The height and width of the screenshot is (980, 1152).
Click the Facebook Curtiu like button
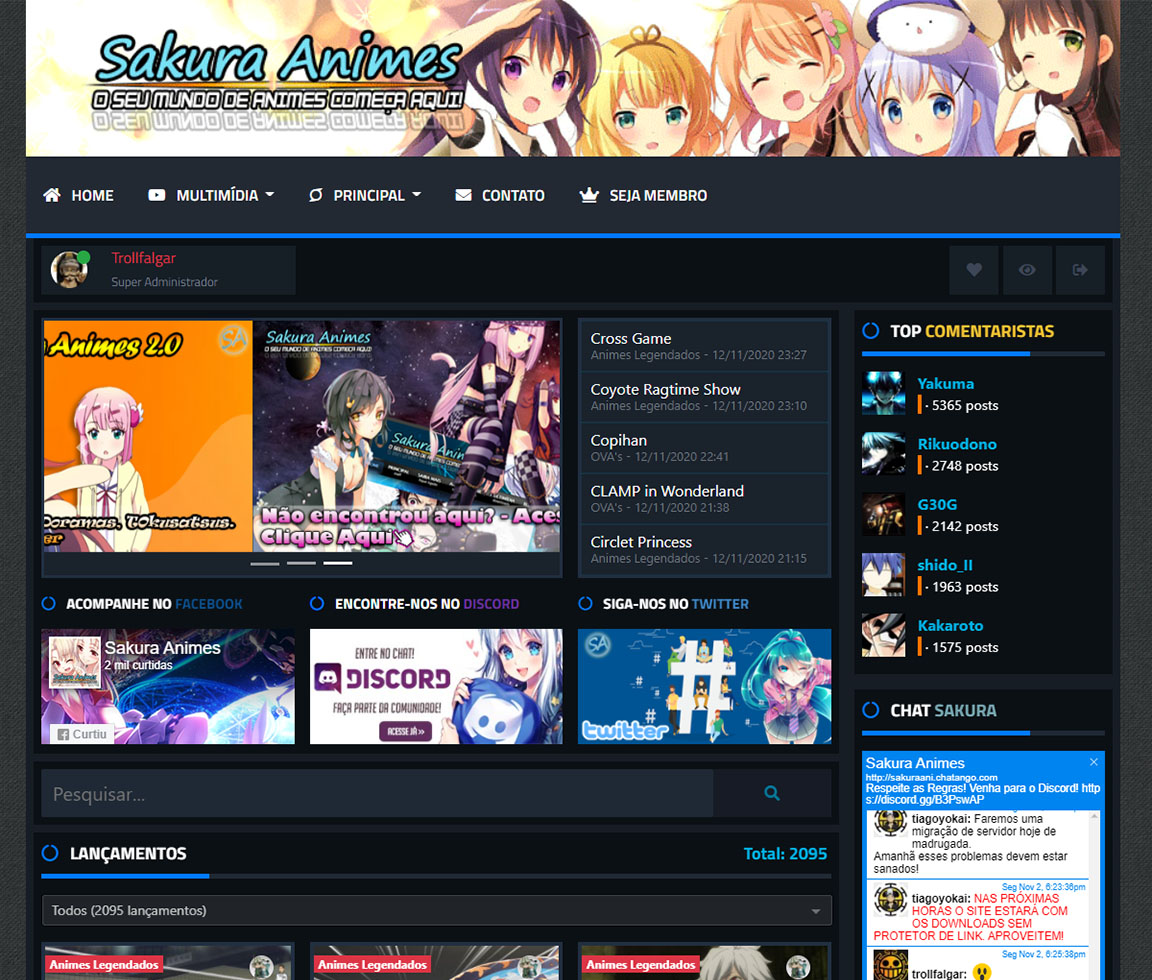pos(82,734)
